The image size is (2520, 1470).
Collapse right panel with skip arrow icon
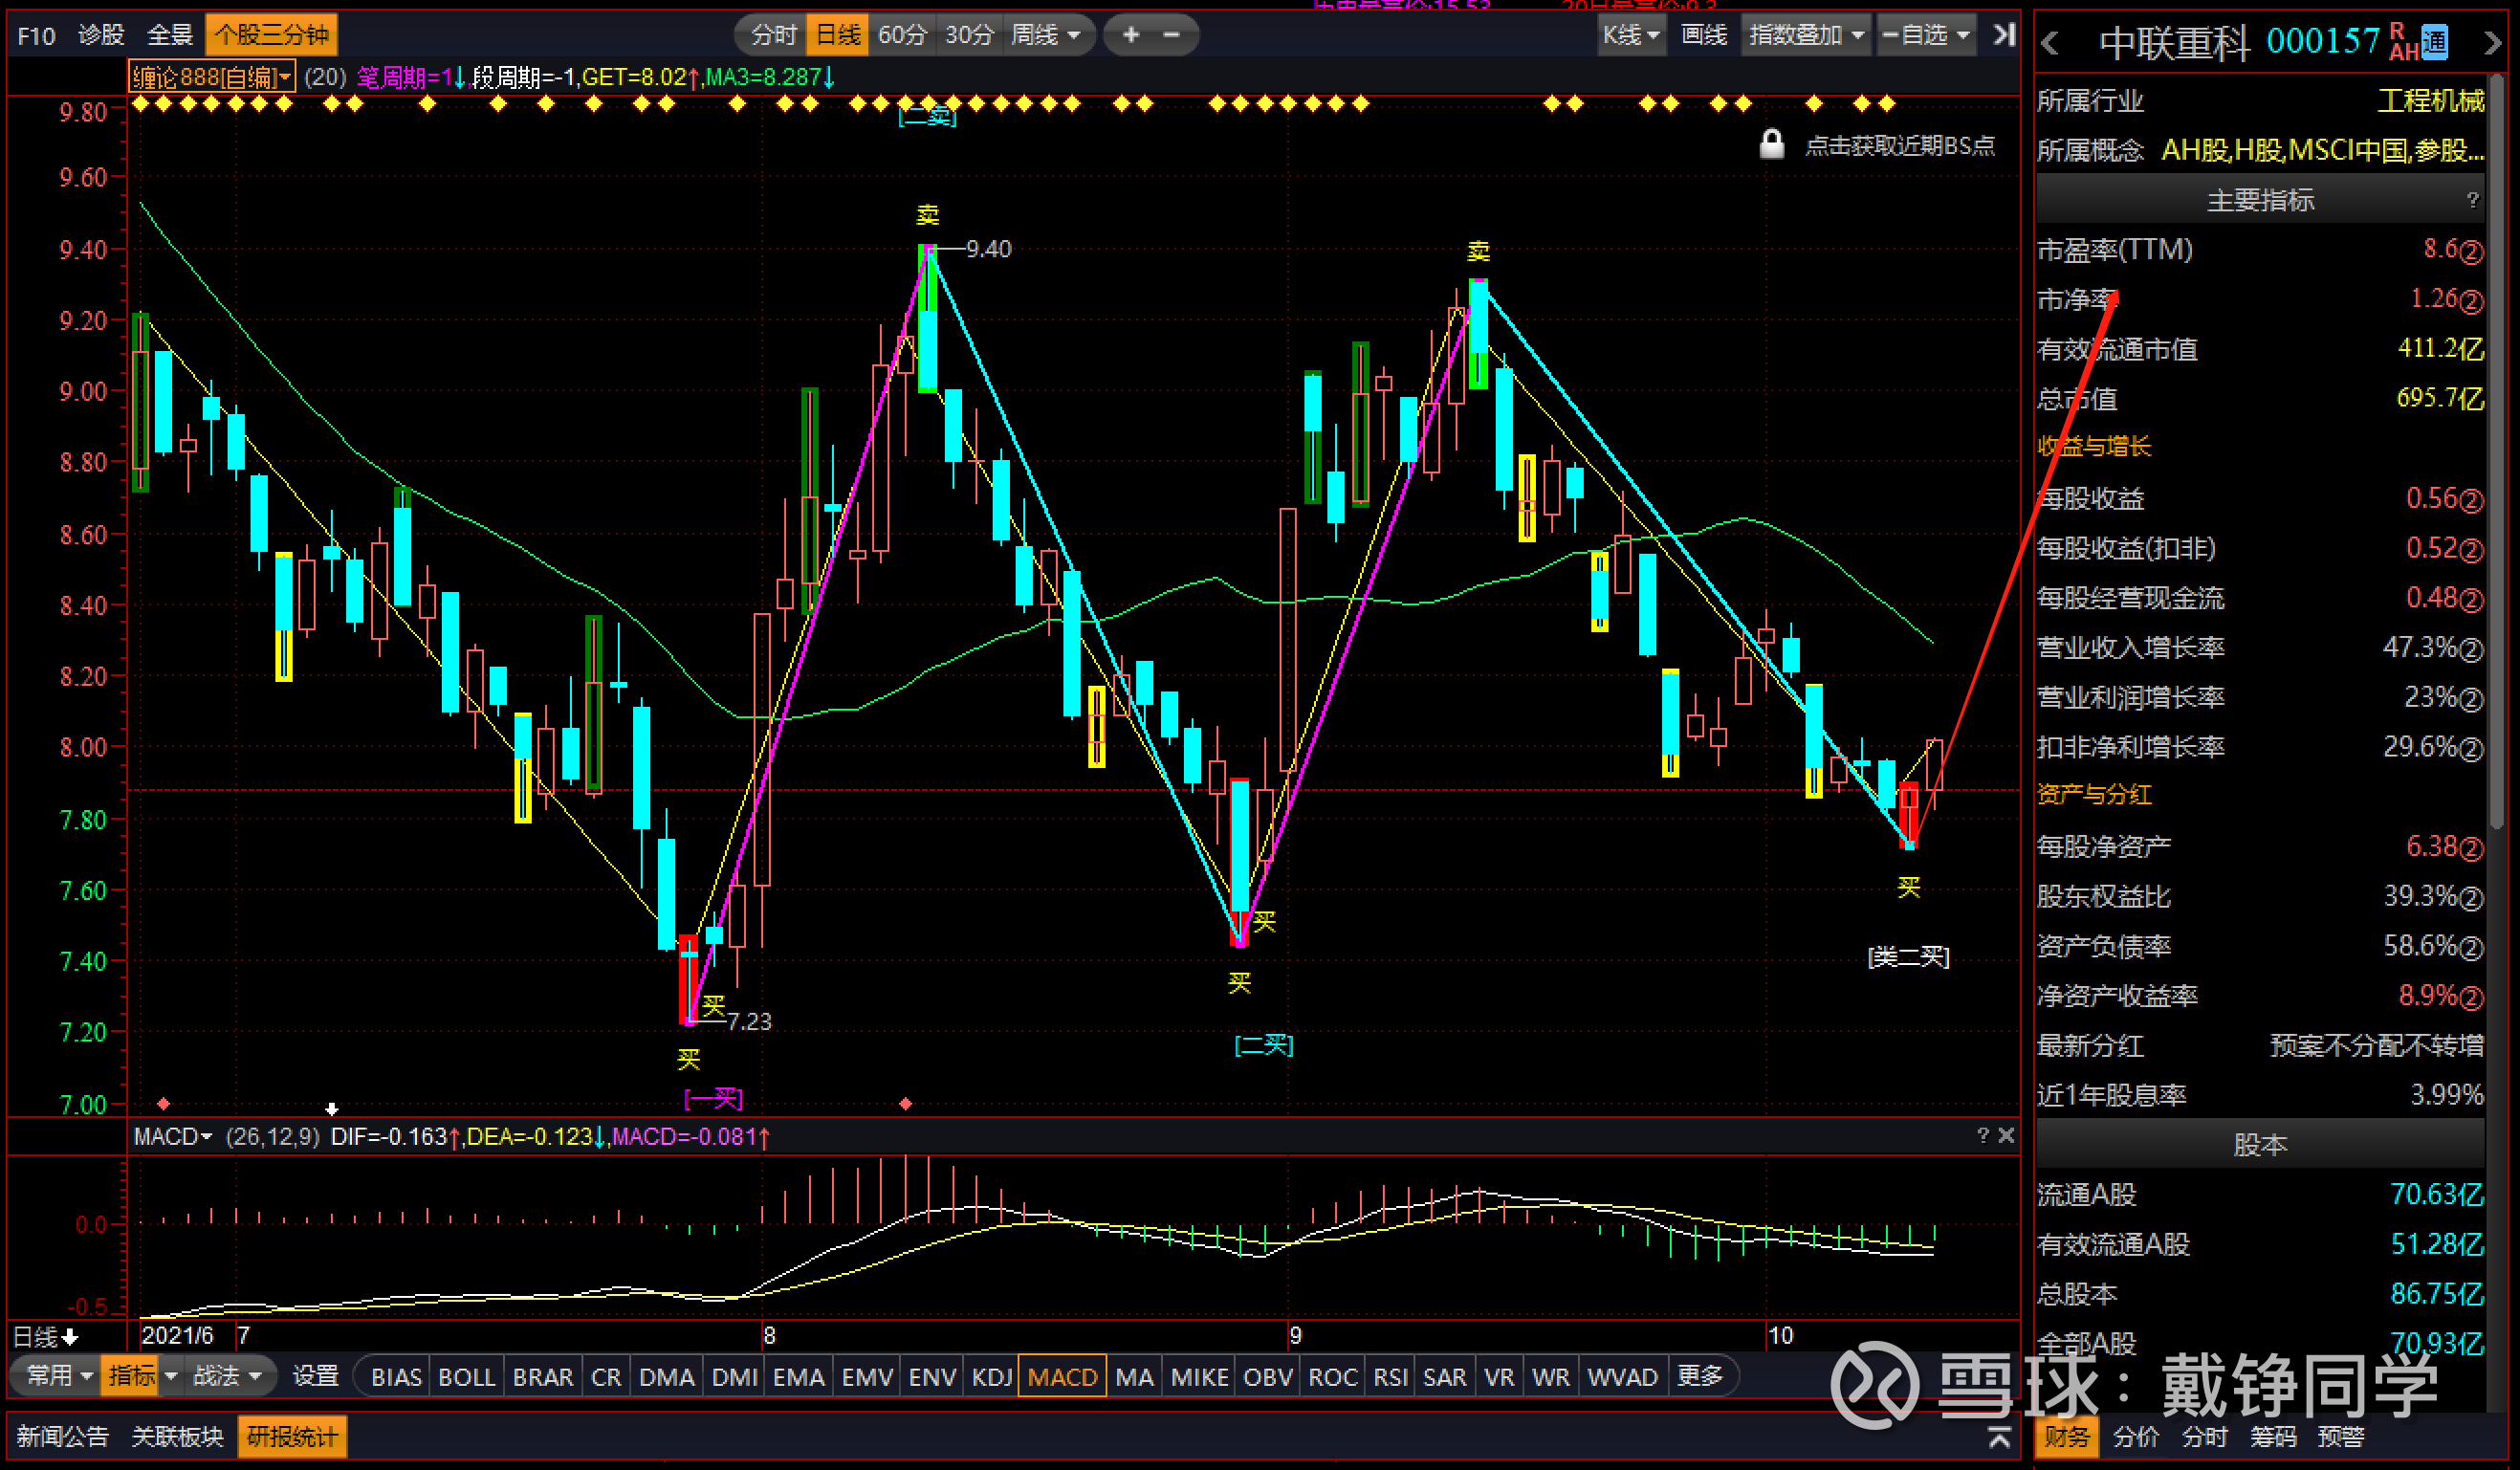coord(2004,35)
